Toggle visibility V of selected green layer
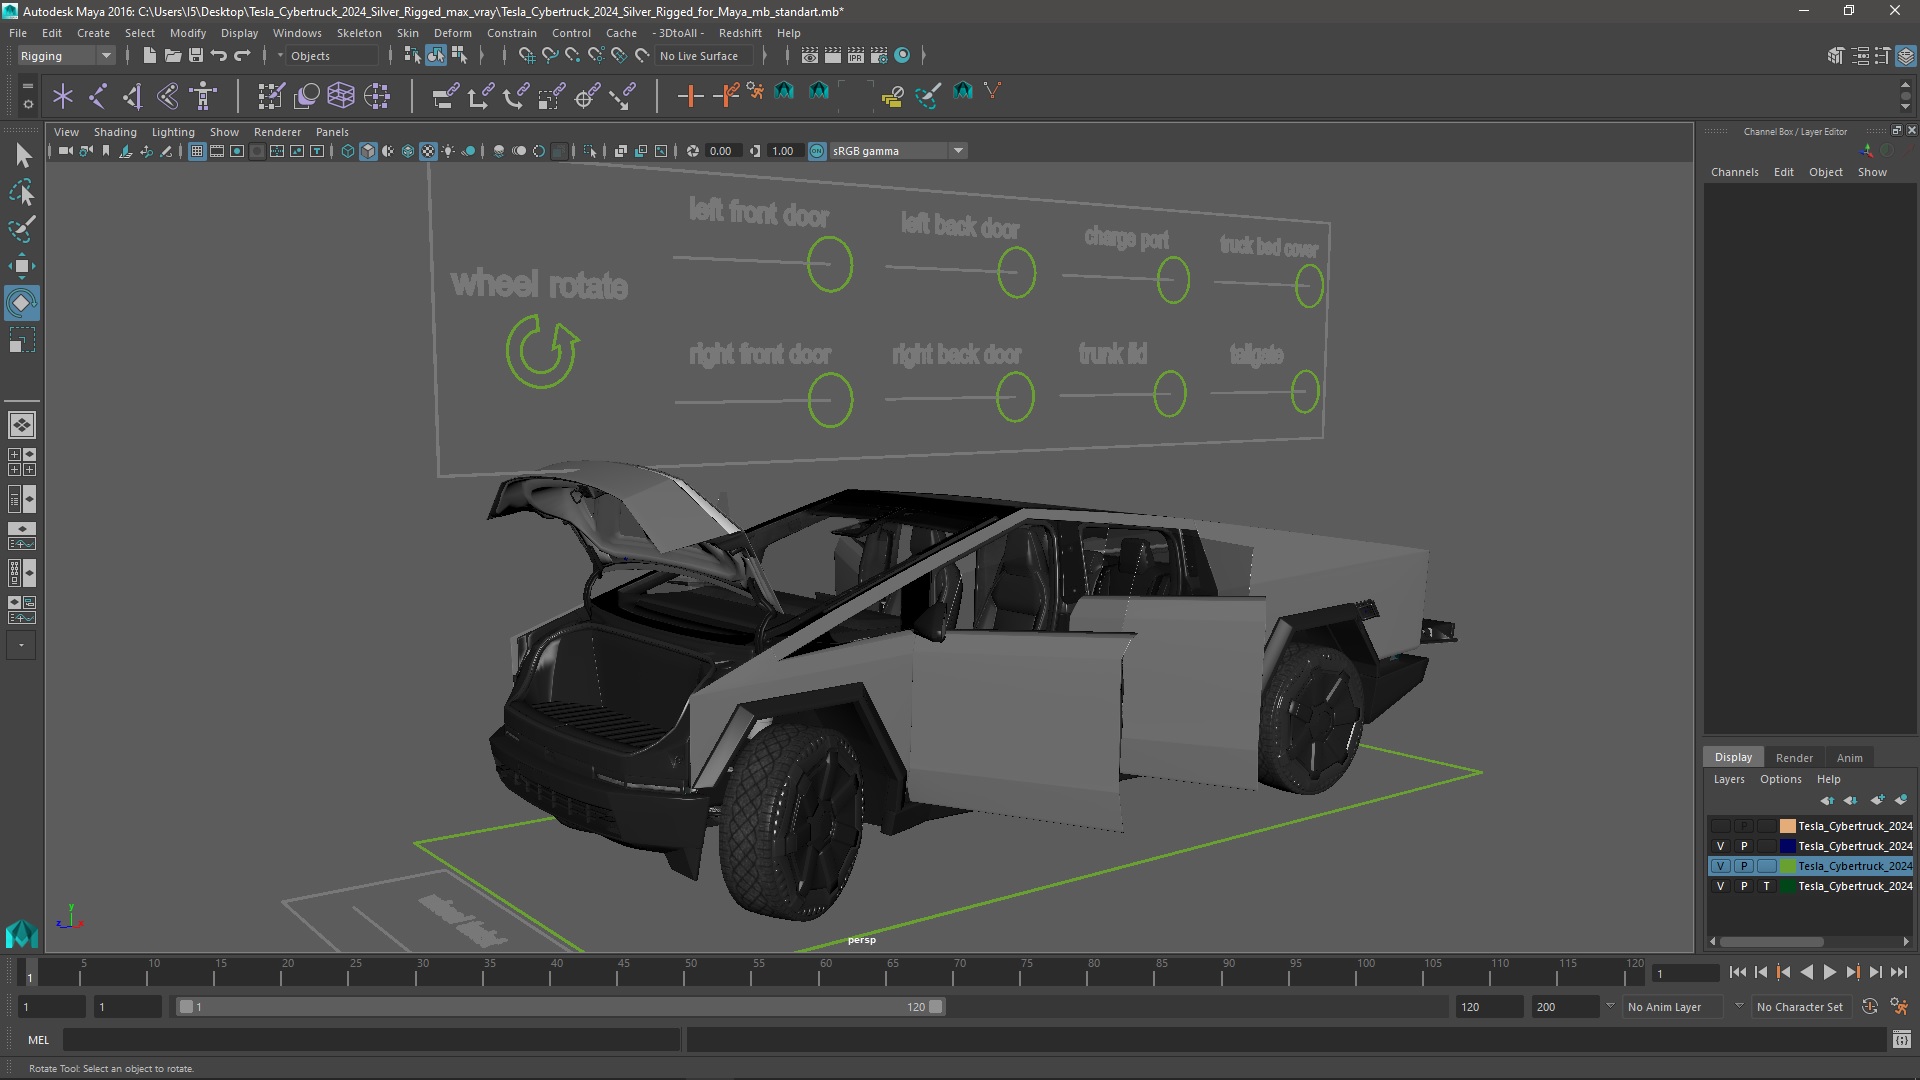This screenshot has height=1080, width=1920. click(1720, 866)
